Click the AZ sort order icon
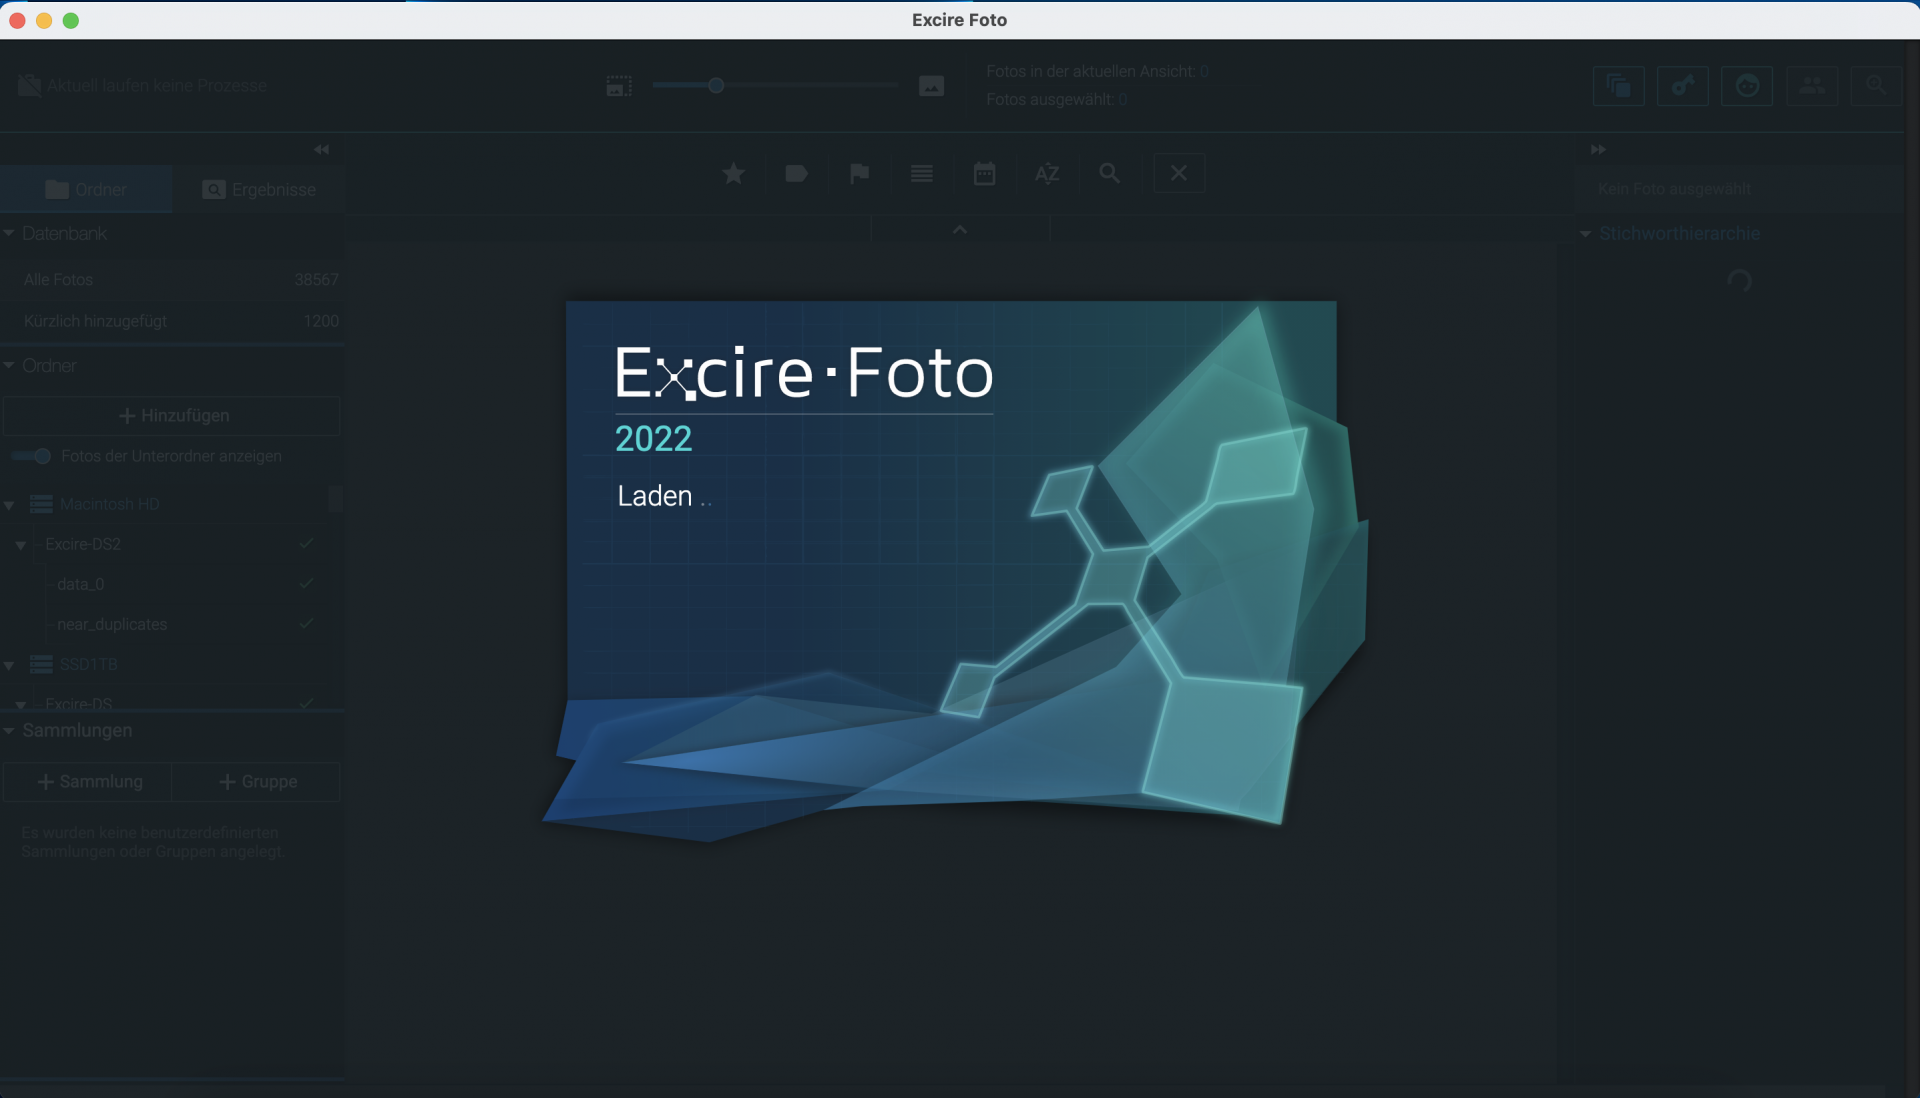The width and height of the screenshot is (1920, 1098). pos(1046,174)
